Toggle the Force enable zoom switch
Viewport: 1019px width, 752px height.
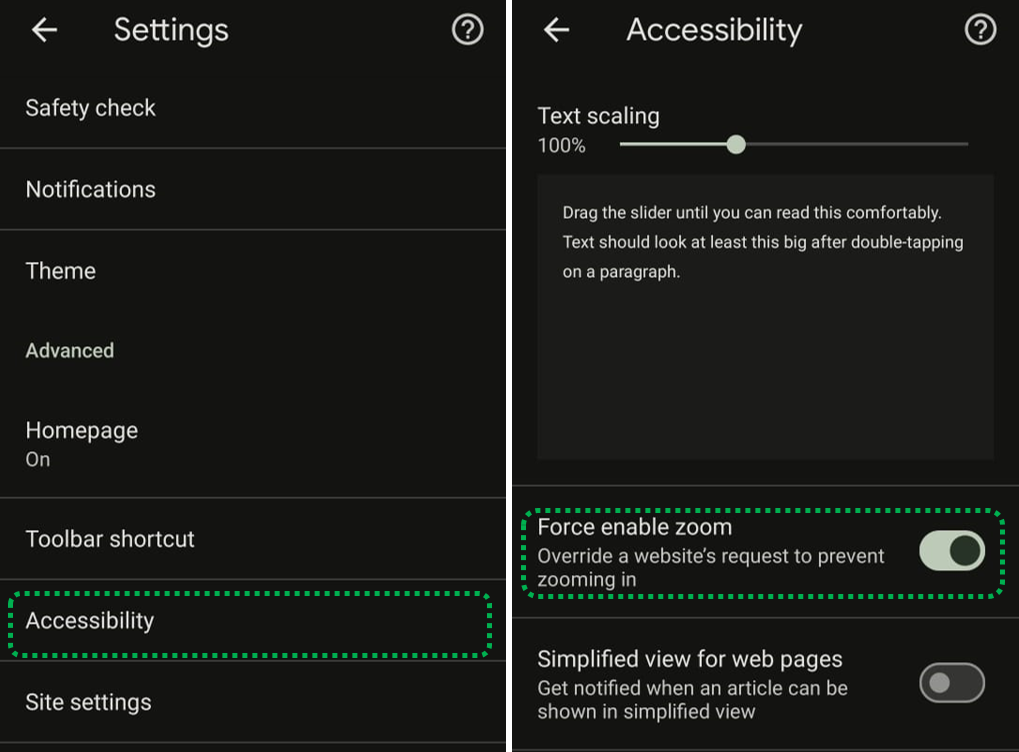(952, 551)
